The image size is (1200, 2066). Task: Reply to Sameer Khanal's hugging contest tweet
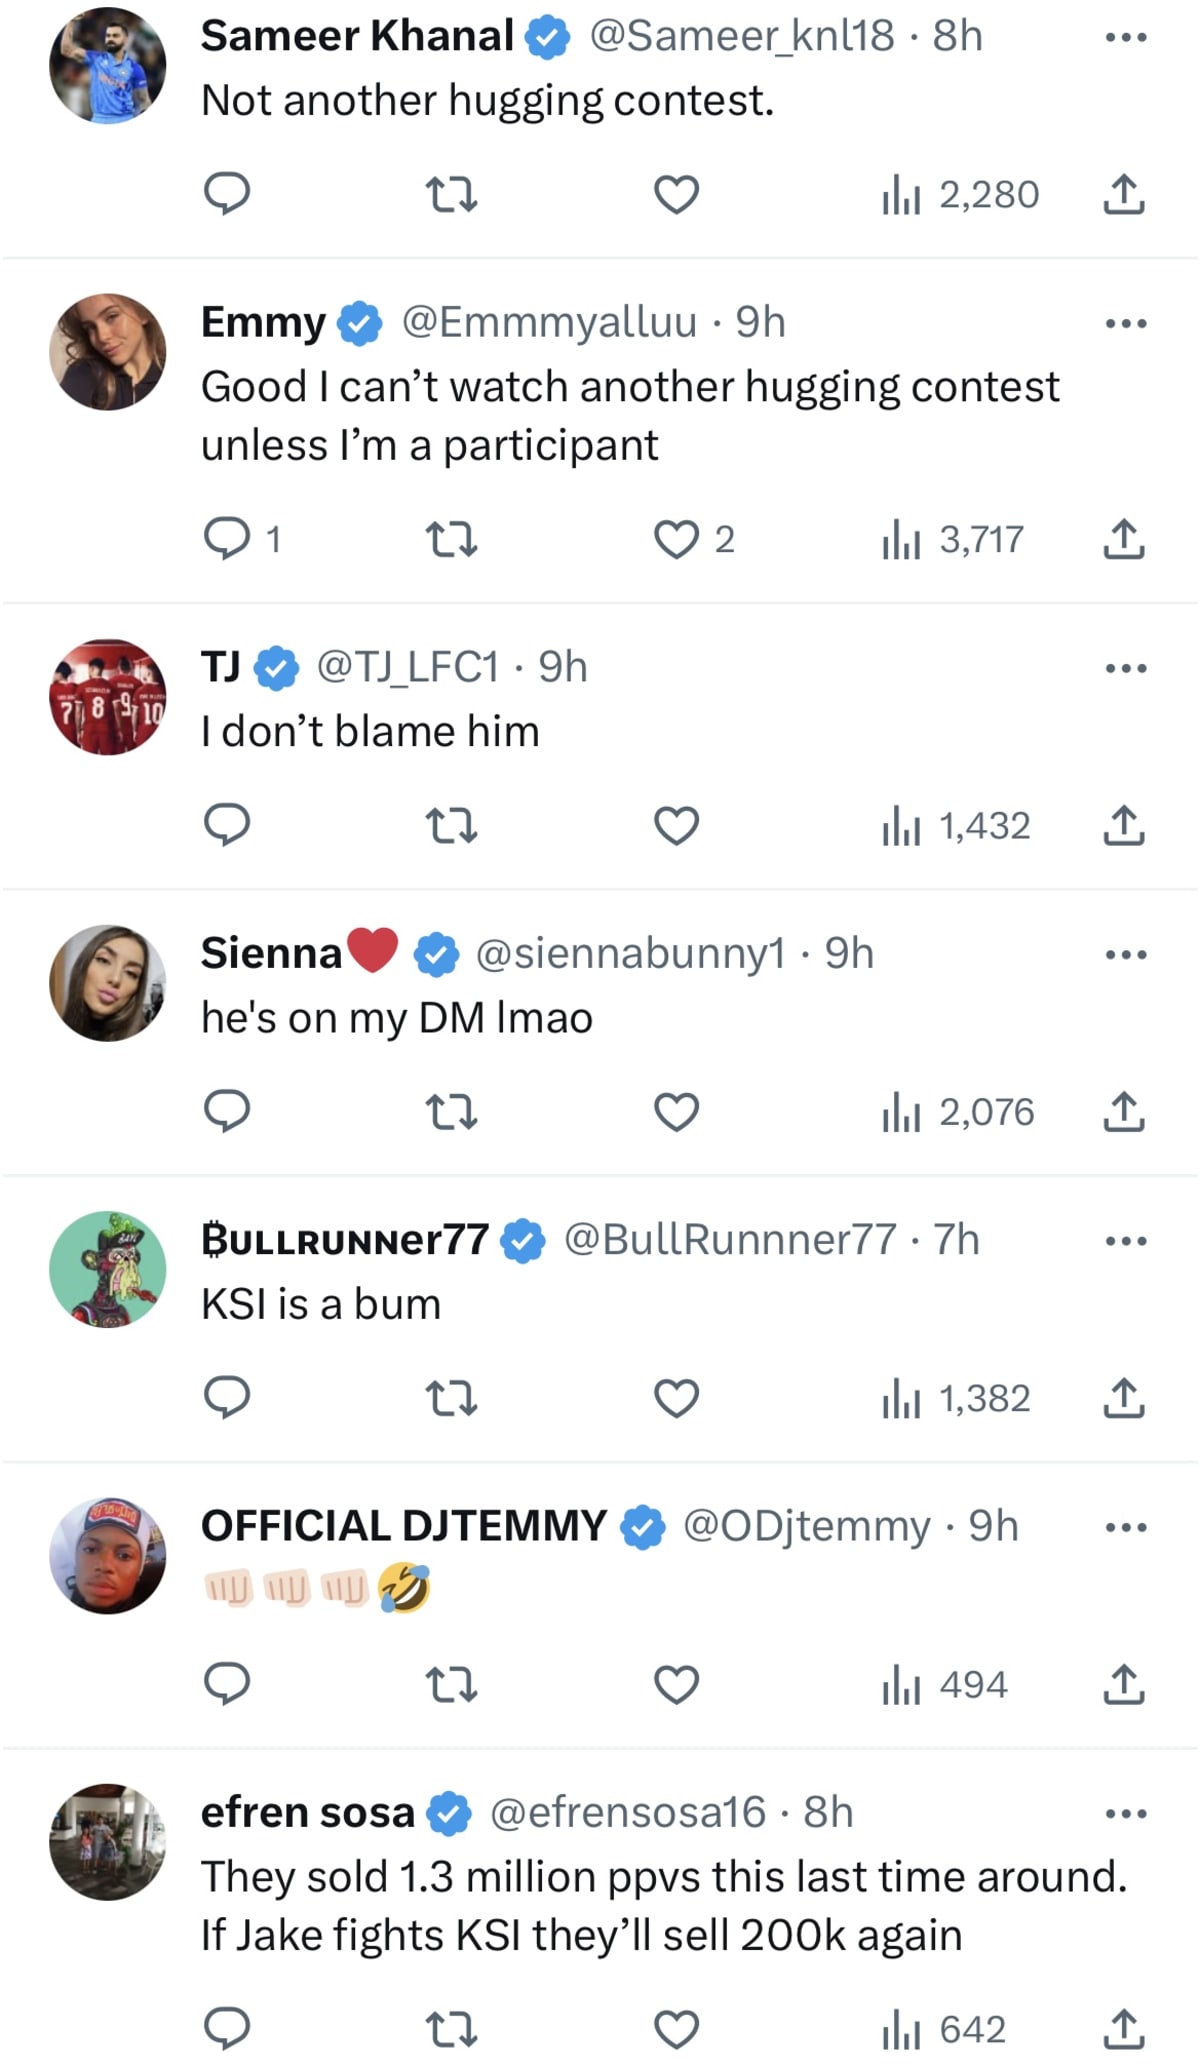coord(226,193)
